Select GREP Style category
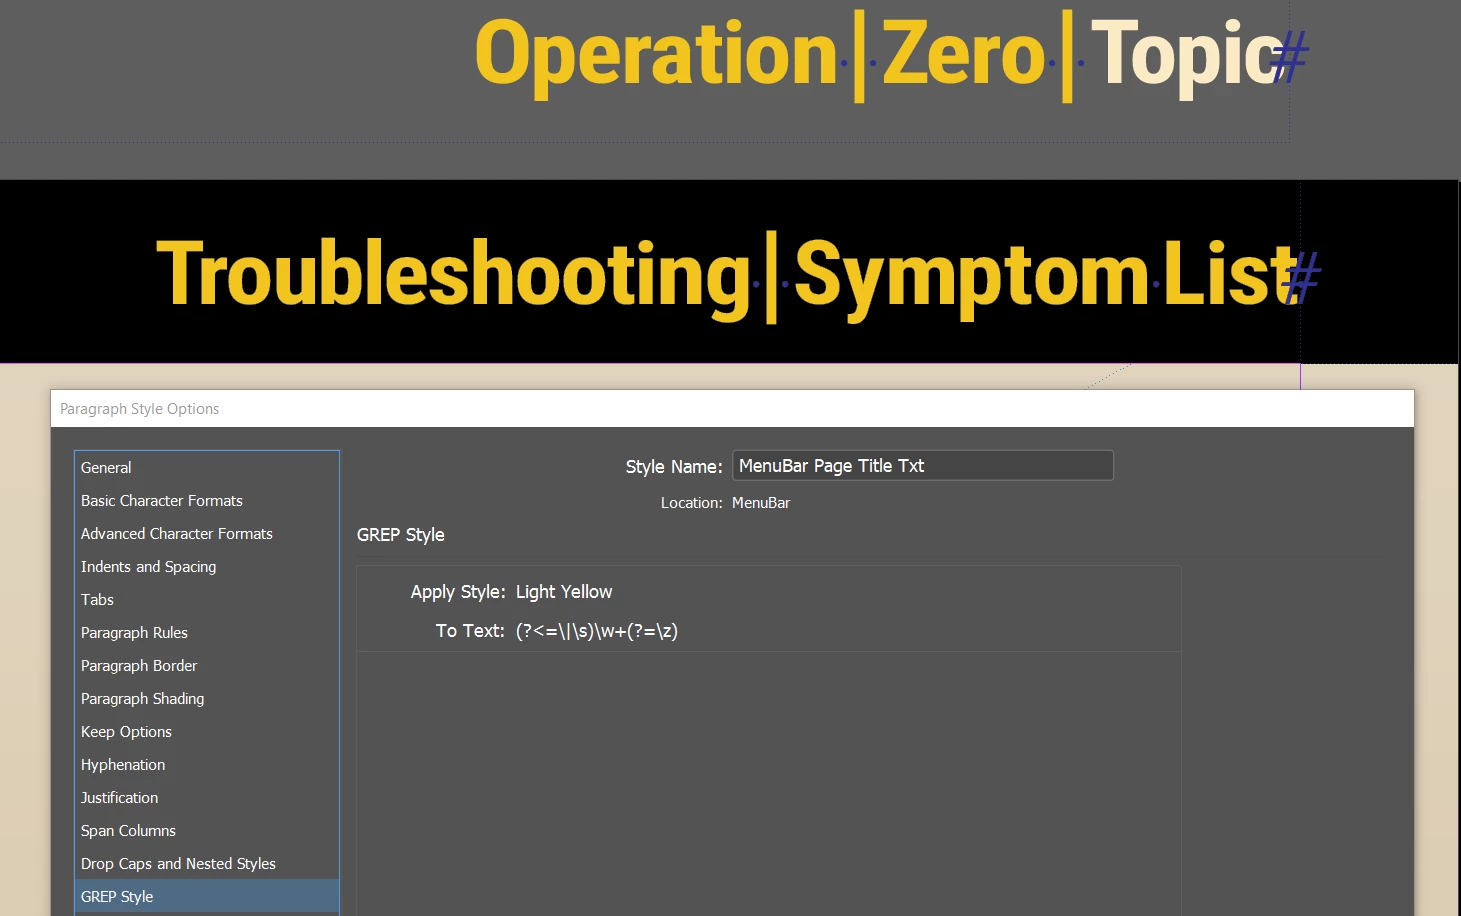 point(206,897)
